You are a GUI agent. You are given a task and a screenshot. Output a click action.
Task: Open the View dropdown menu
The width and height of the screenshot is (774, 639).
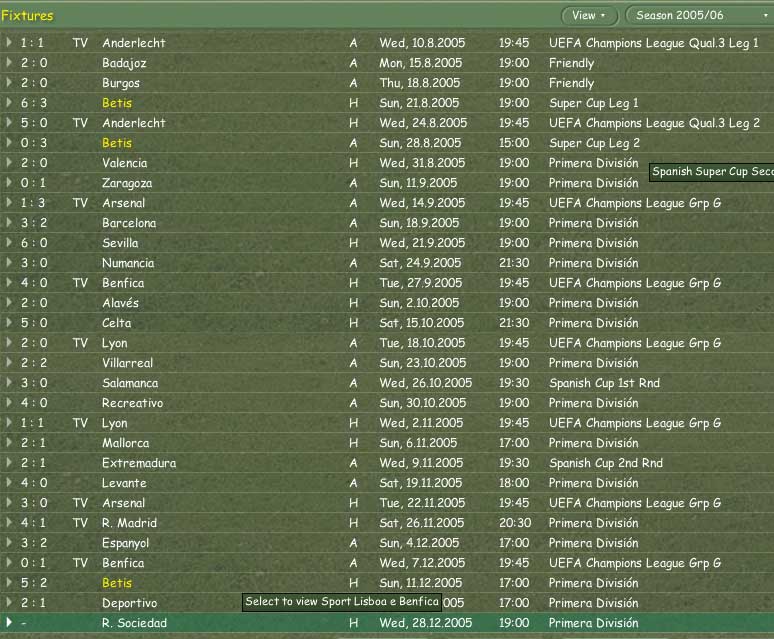(x=589, y=16)
